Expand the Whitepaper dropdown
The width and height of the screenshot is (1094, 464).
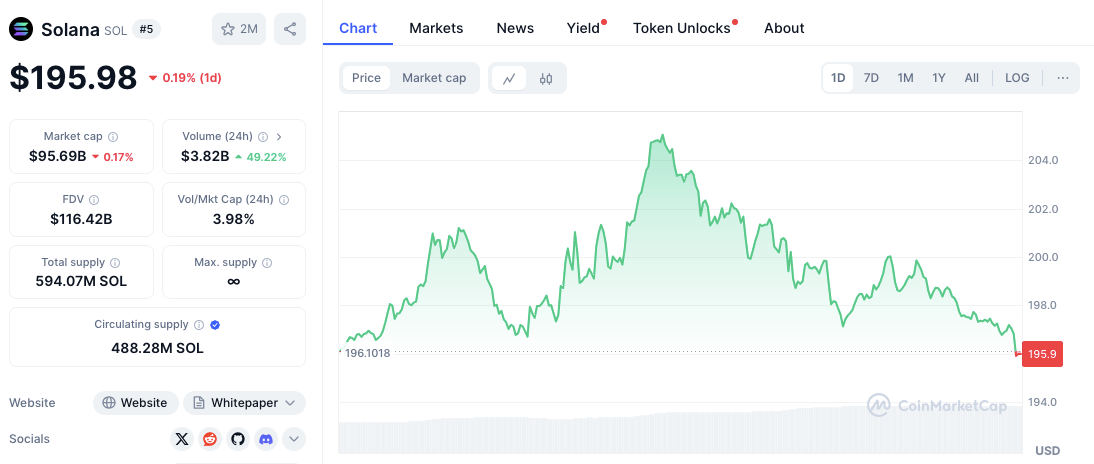tap(244, 403)
